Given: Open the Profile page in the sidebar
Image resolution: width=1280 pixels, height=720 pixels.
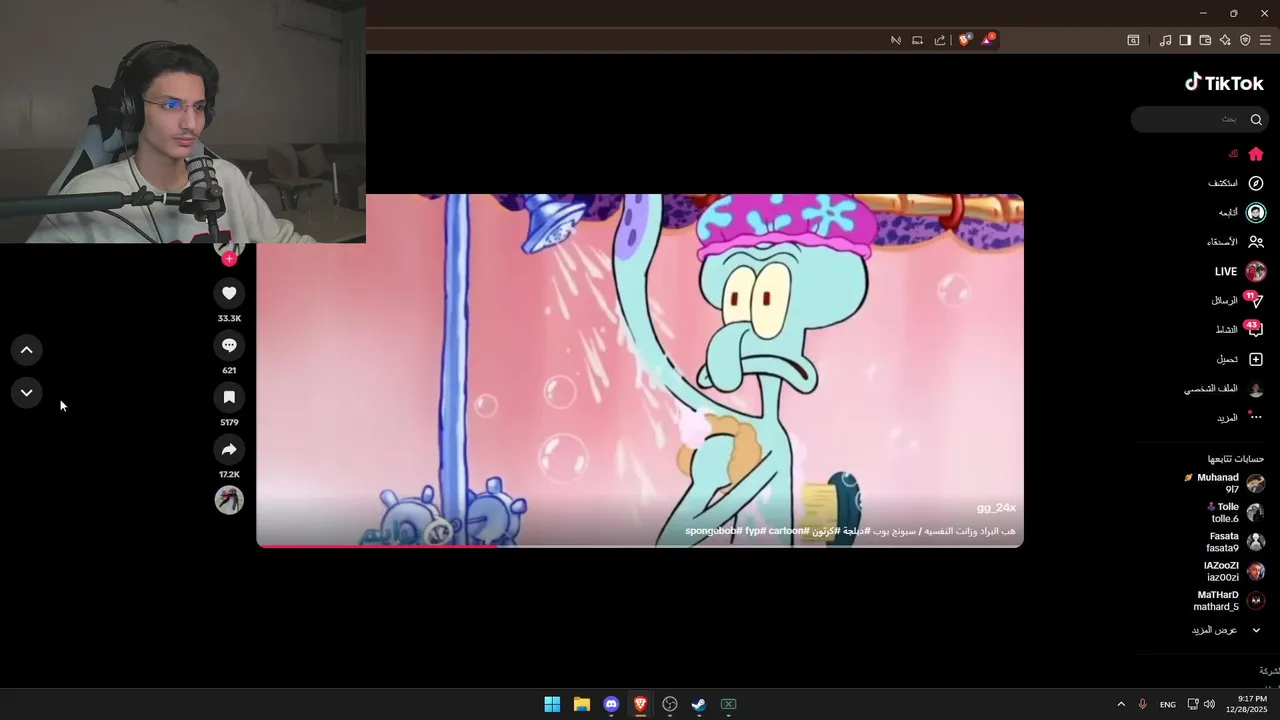Looking at the screenshot, I should 1225,388.
